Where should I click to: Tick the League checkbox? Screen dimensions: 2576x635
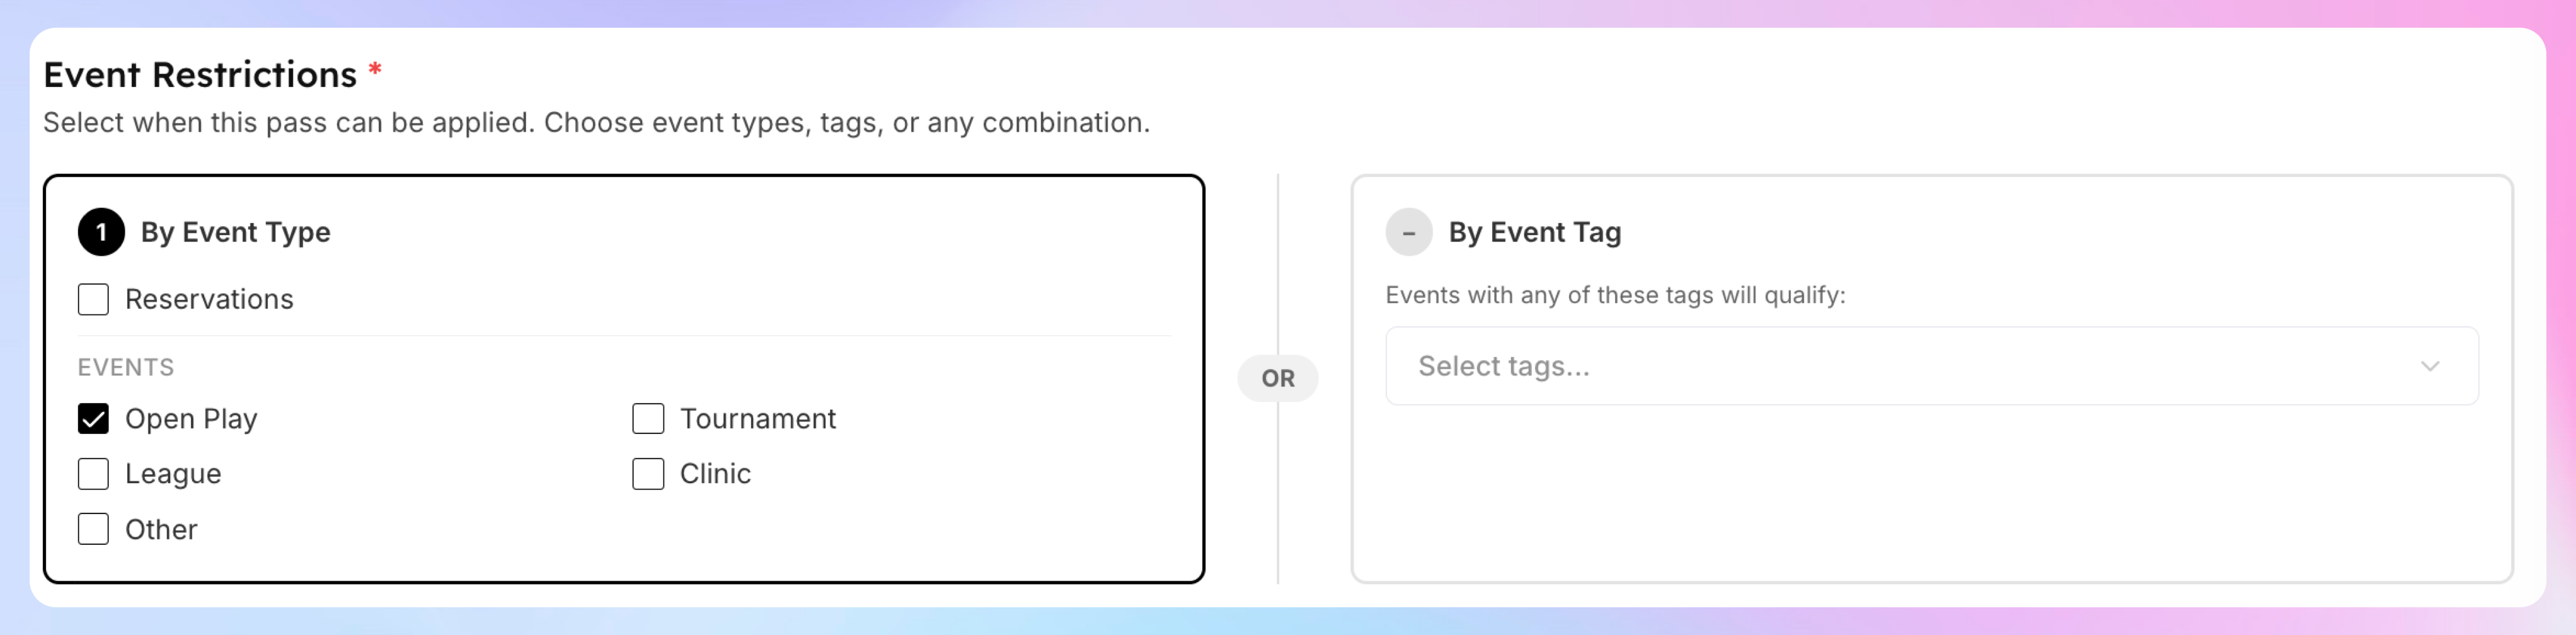tap(93, 473)
